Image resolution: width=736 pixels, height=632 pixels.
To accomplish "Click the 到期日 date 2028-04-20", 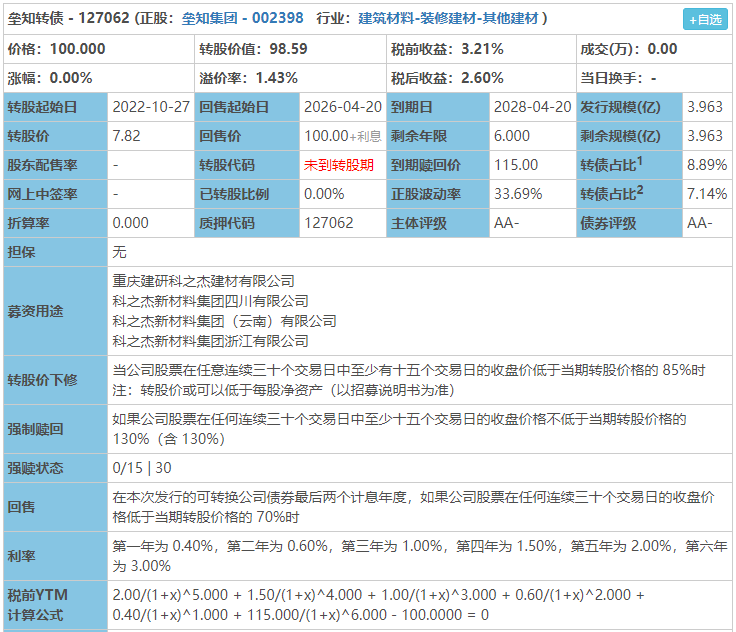I will pyautogui.click(x=532, y=107).
